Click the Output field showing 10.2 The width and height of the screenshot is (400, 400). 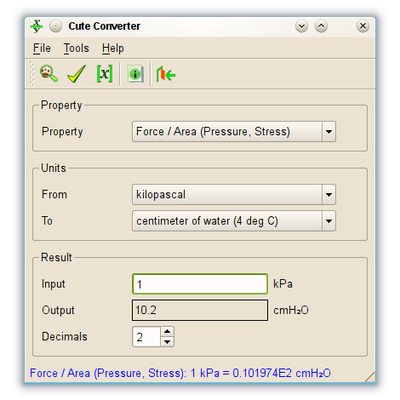200,310
